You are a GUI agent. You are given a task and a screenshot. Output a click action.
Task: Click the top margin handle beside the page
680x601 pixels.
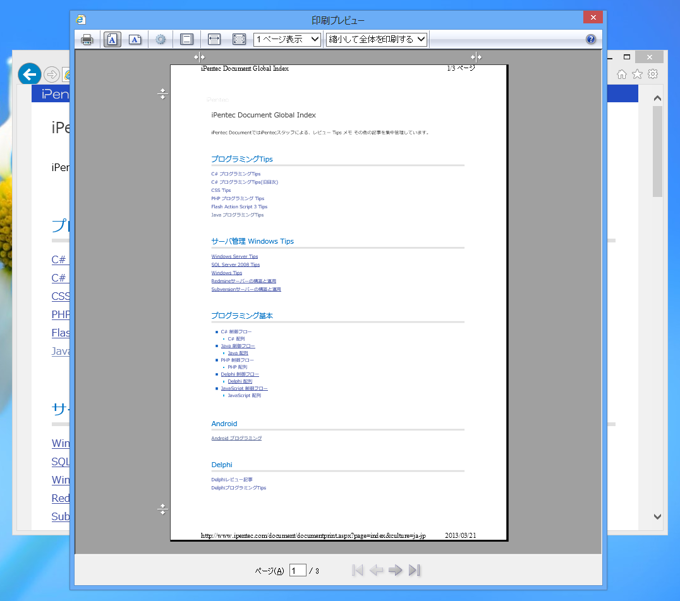[162, 94]
